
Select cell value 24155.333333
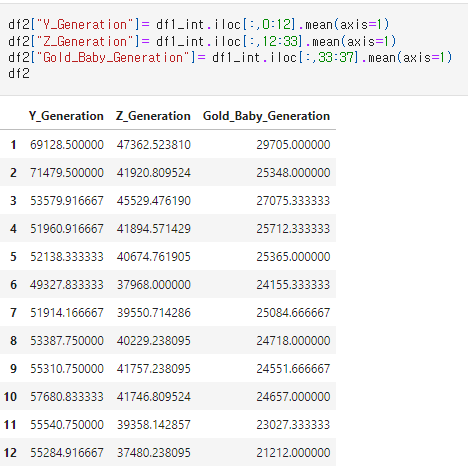(293, 285)
